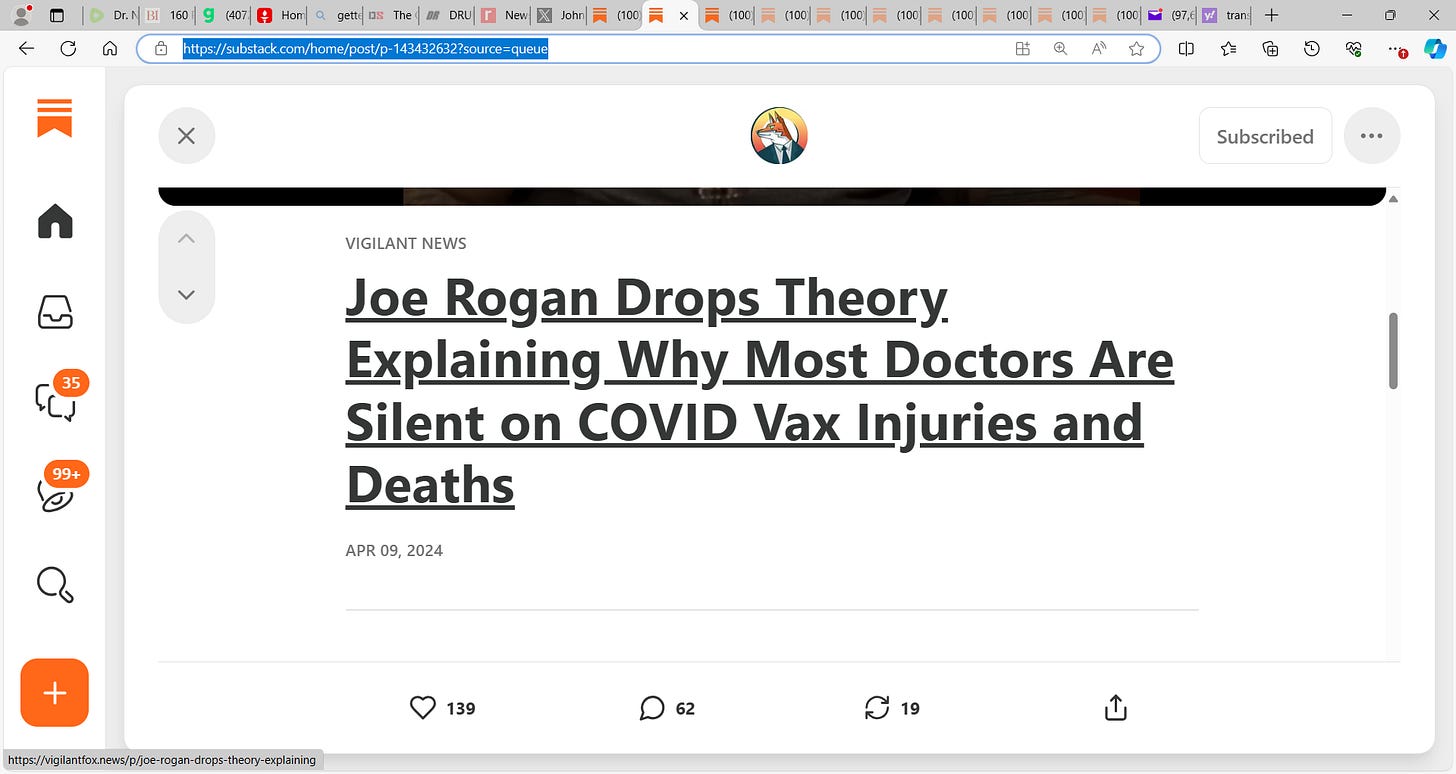This screenshot has width=1456, height=774.
Task: Switch to the "DRU" tab
Action: click(x=446, y=15)
